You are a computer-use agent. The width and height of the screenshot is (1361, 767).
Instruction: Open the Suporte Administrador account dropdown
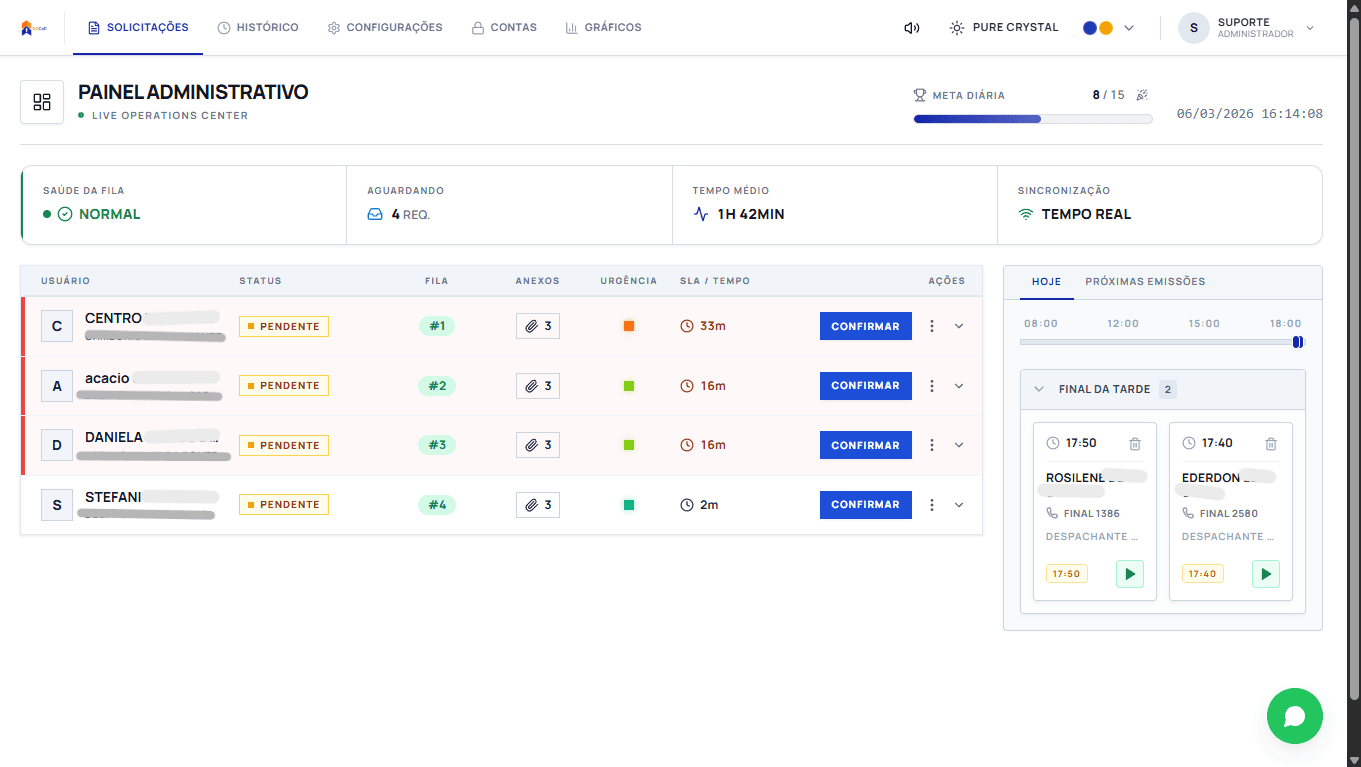tap(1248, 28)
